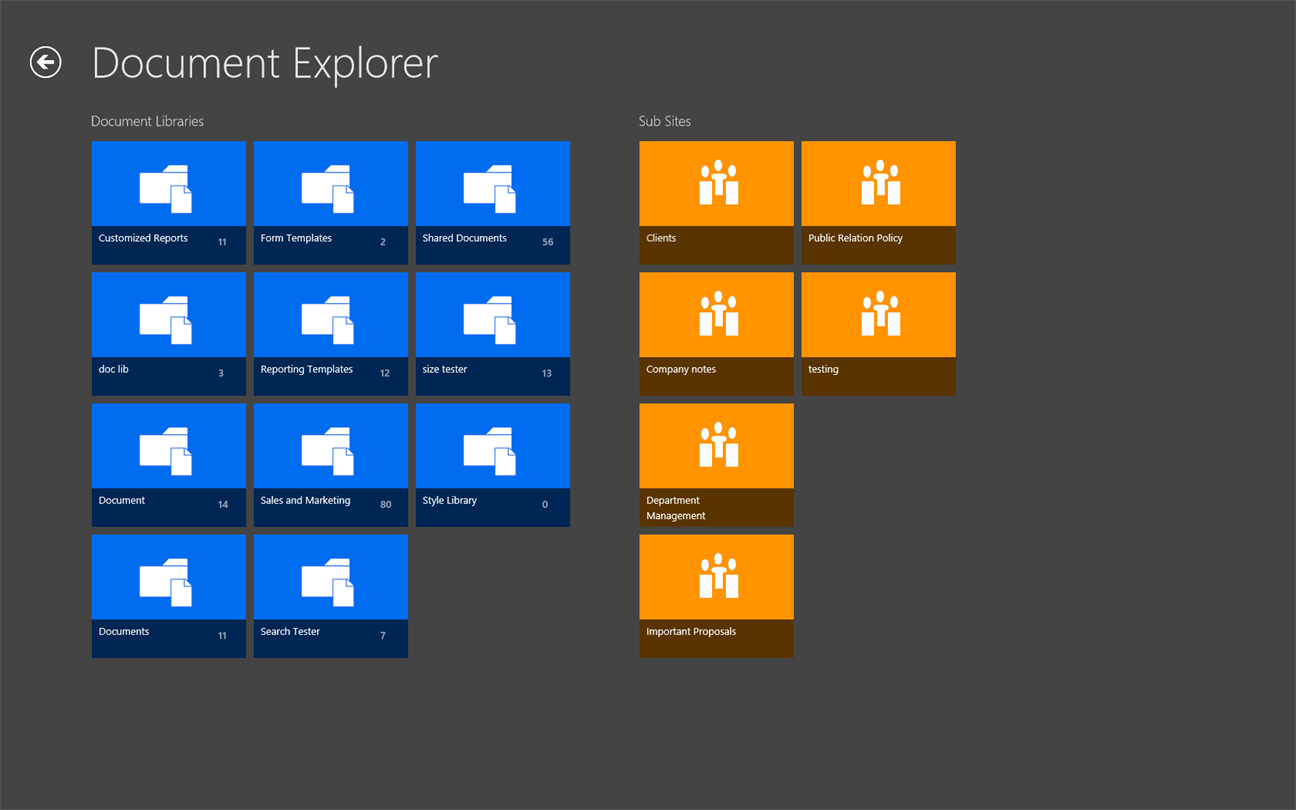Click the Important Proposals label

coord(691,631)
